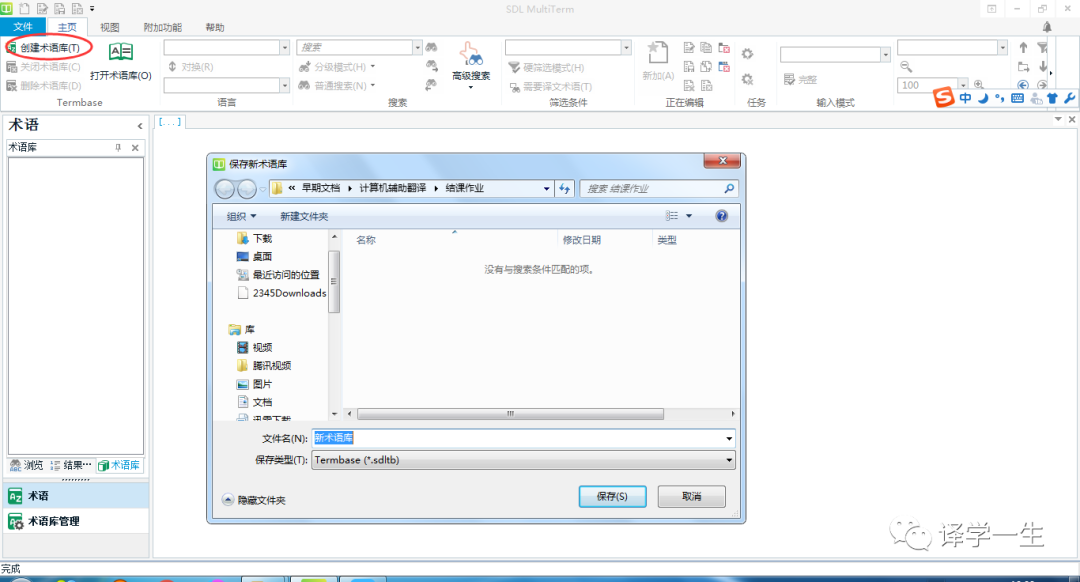The image size is (1080, 582).
Task: Select 2345Downloads in the folder tree
Action: [282, 293]
